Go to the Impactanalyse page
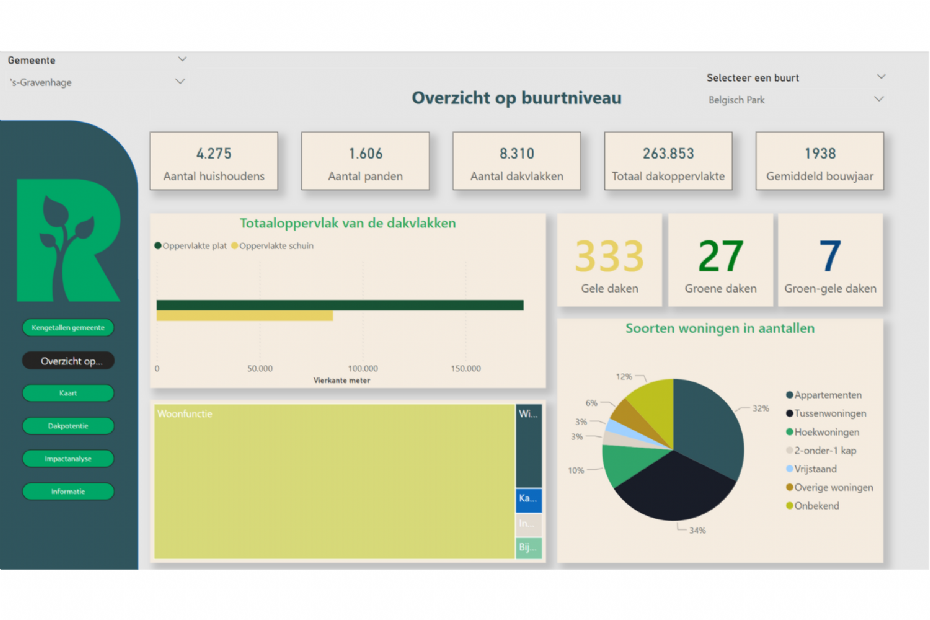The height and width of the screenshot is (620, 930). click(x=67, y=459)
